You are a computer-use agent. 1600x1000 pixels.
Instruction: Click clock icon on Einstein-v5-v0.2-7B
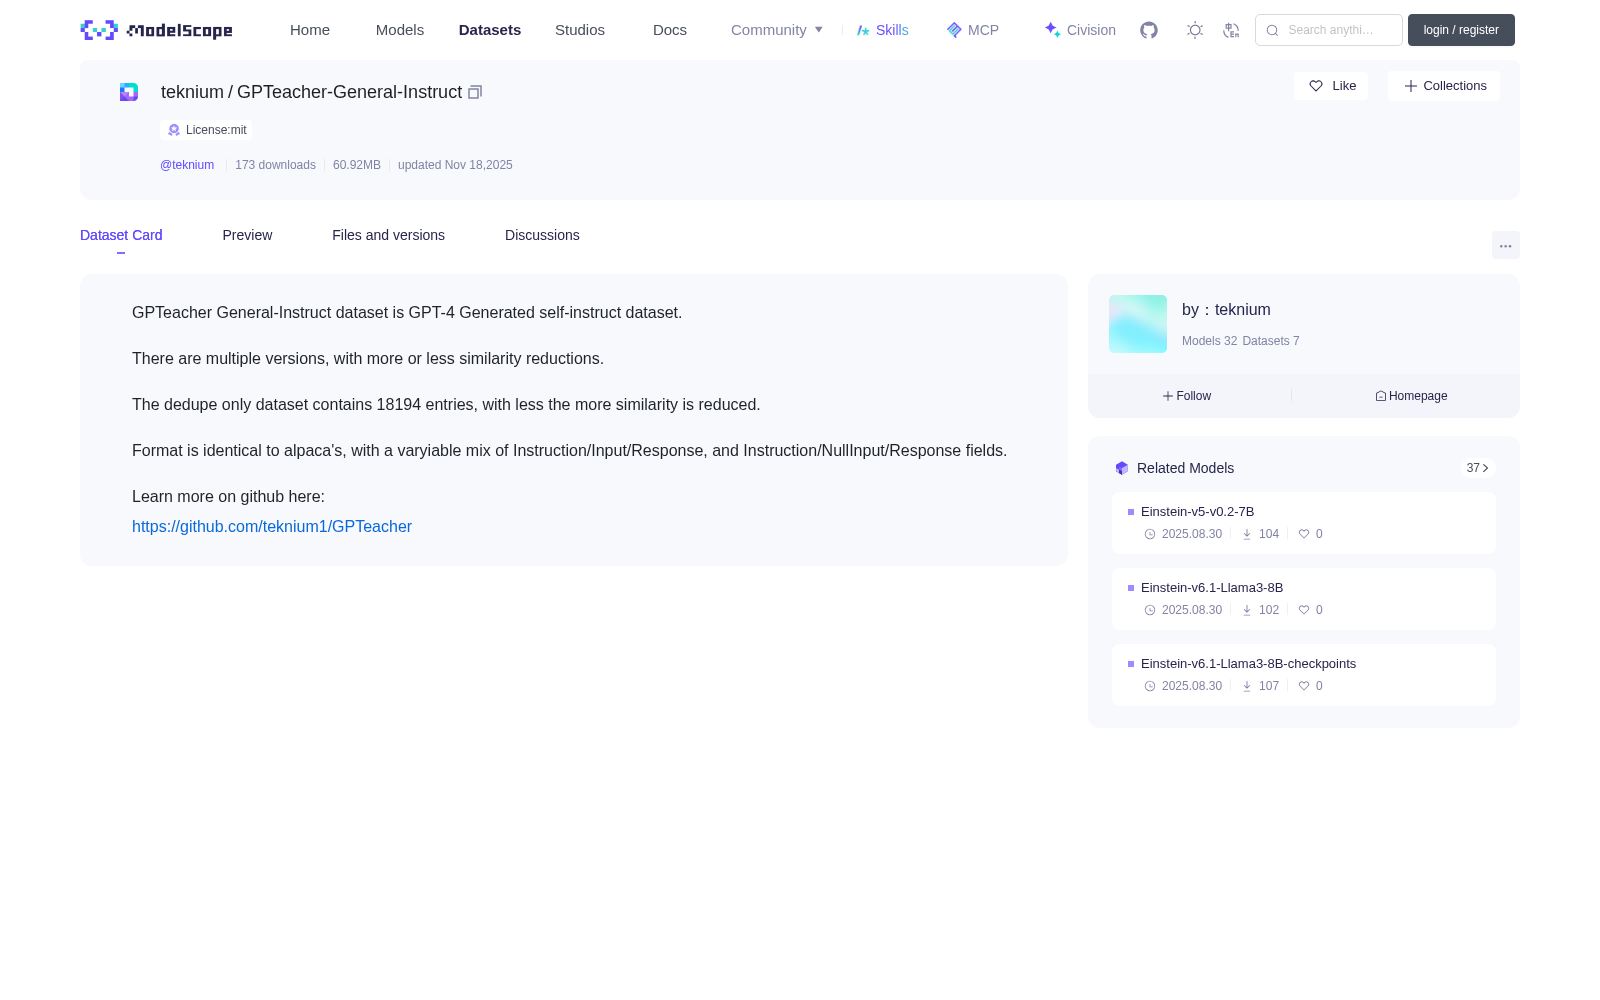[1150, 534]
